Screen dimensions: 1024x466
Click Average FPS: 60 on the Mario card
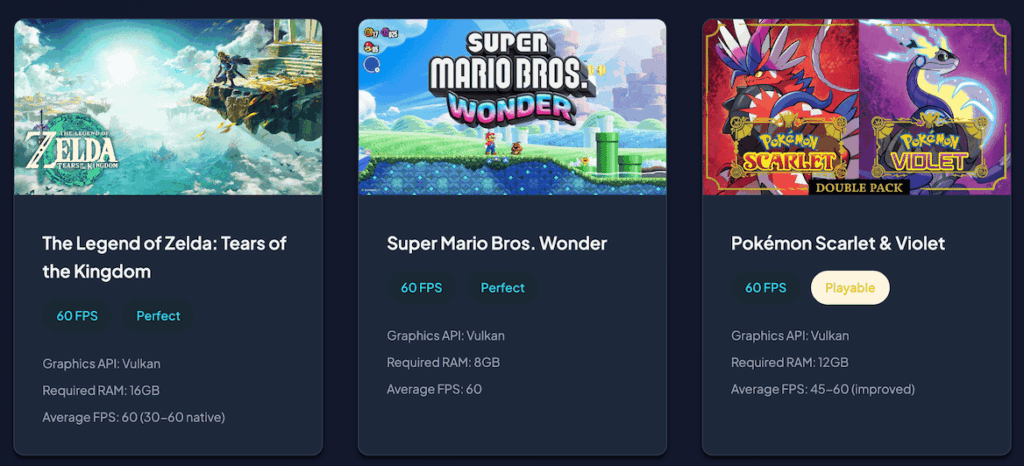click(x=434, y=389)
